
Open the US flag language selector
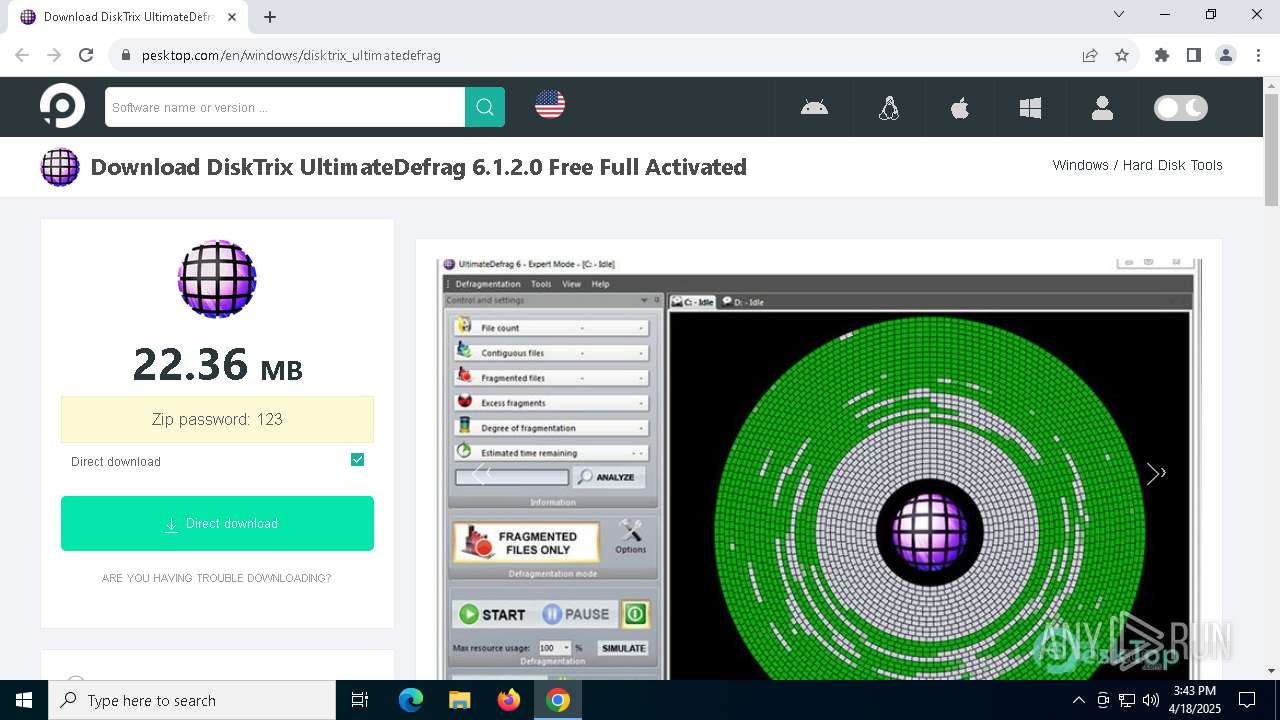[x=550, y=104]
